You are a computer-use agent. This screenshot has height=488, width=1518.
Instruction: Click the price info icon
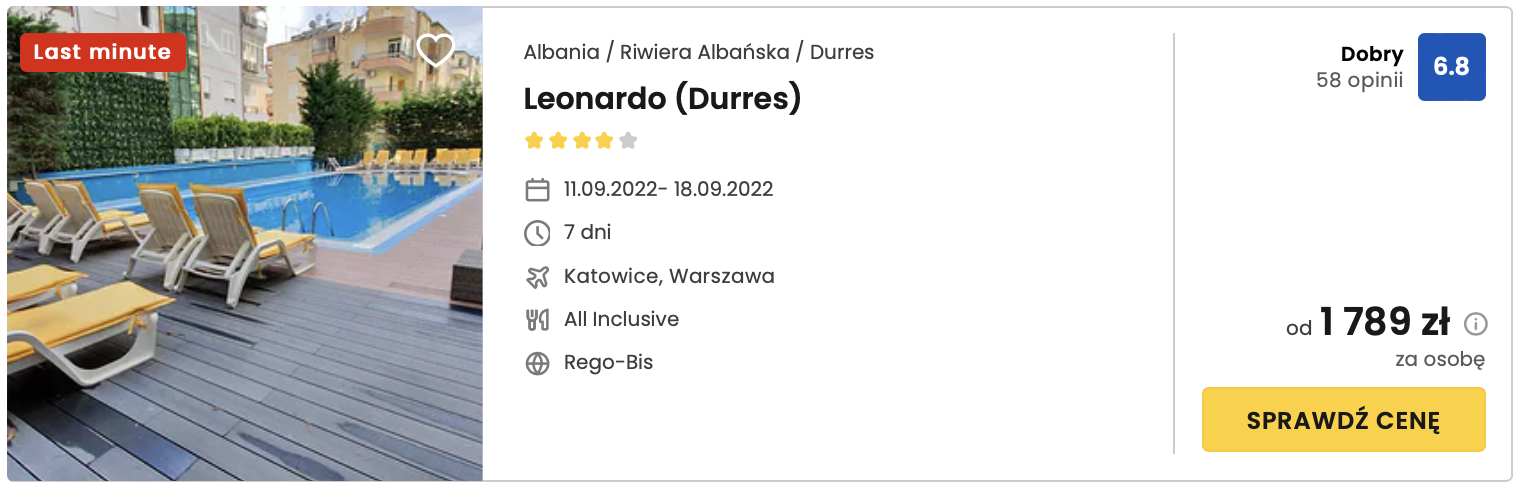(1475, 324)
